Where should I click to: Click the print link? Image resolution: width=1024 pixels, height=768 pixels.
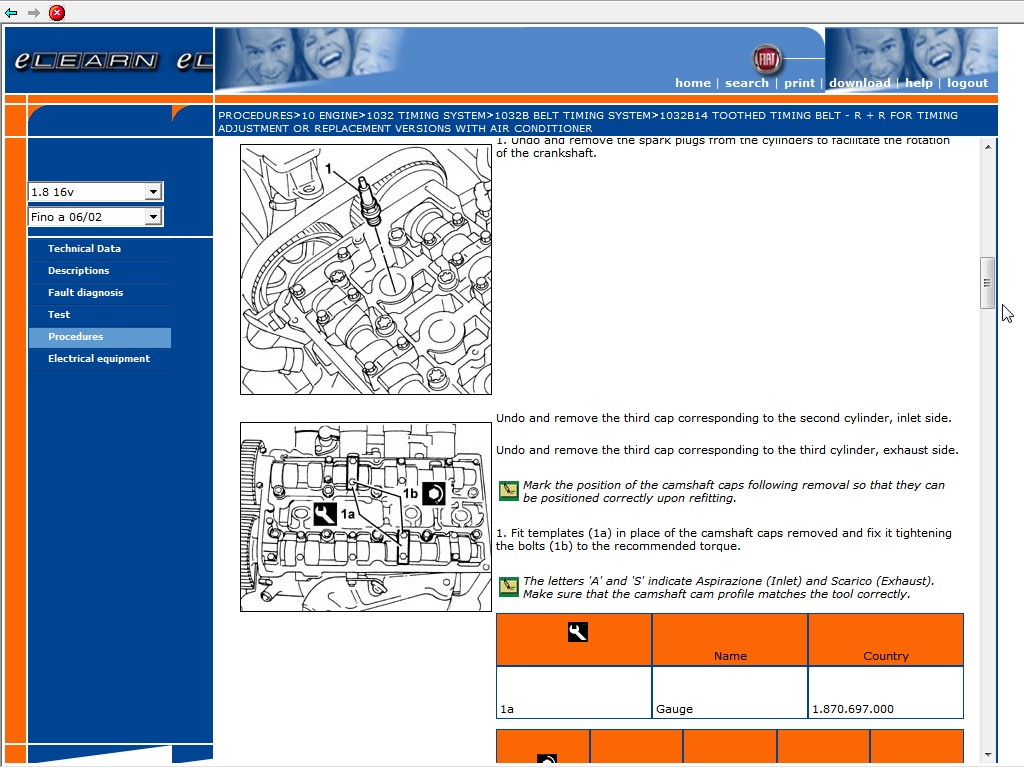click(x=799, y=83)
